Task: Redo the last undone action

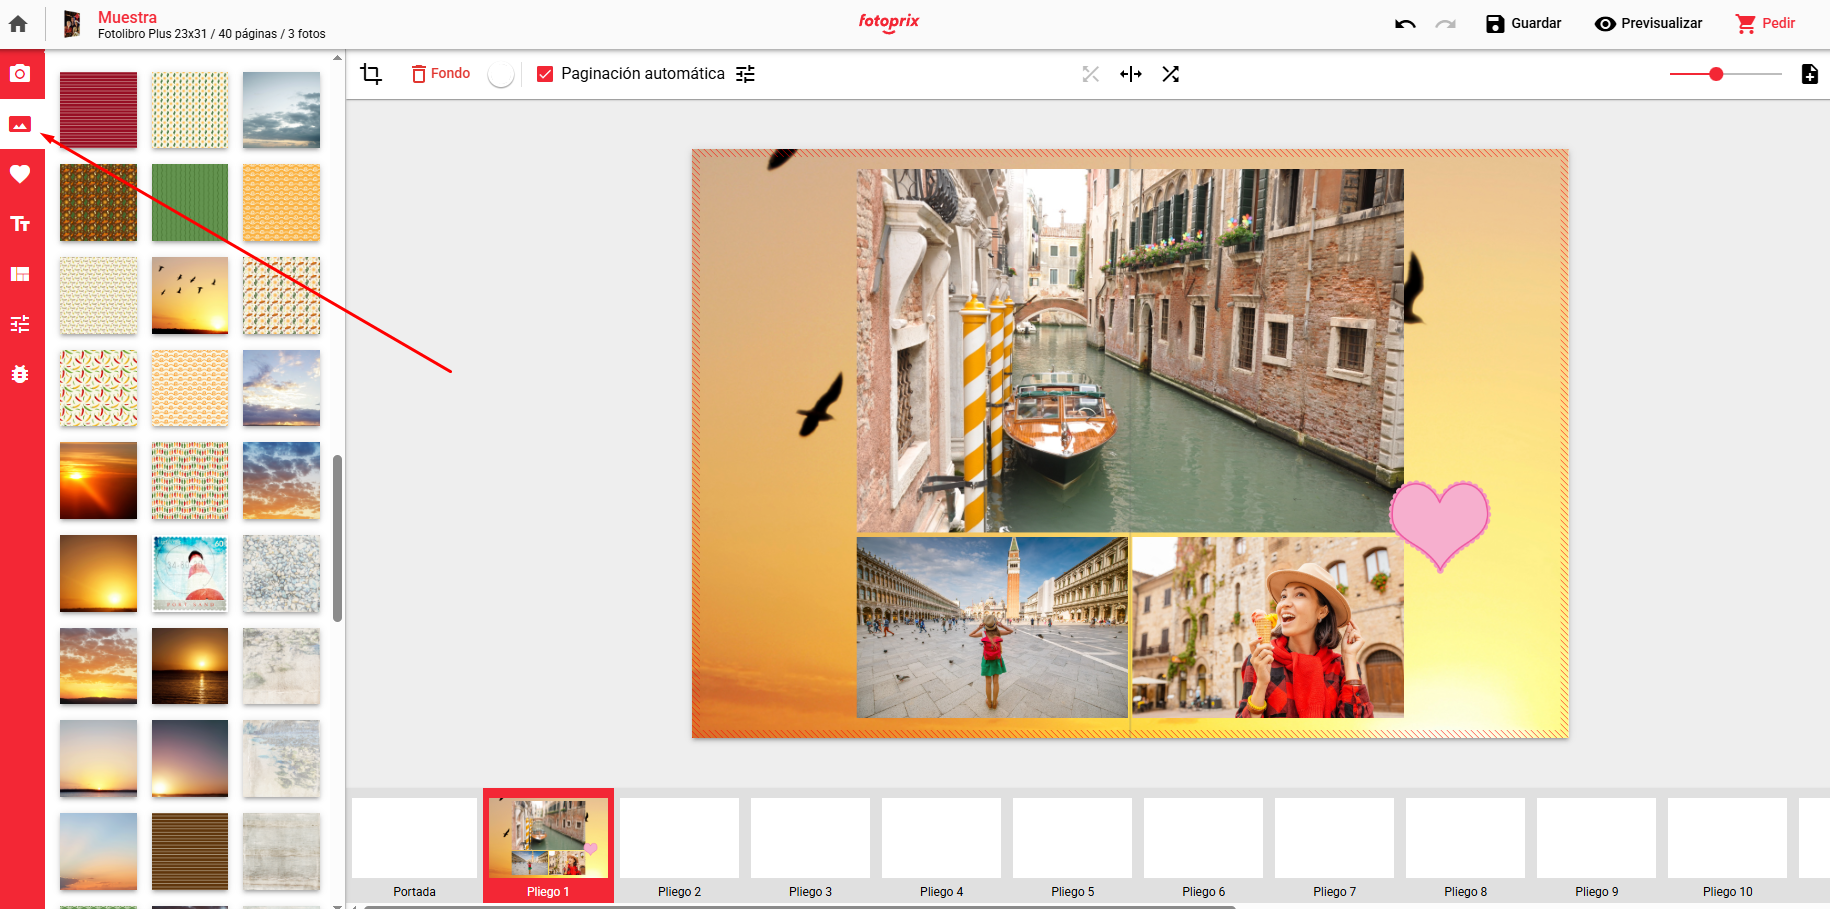Action: (x=1445, y=24)
